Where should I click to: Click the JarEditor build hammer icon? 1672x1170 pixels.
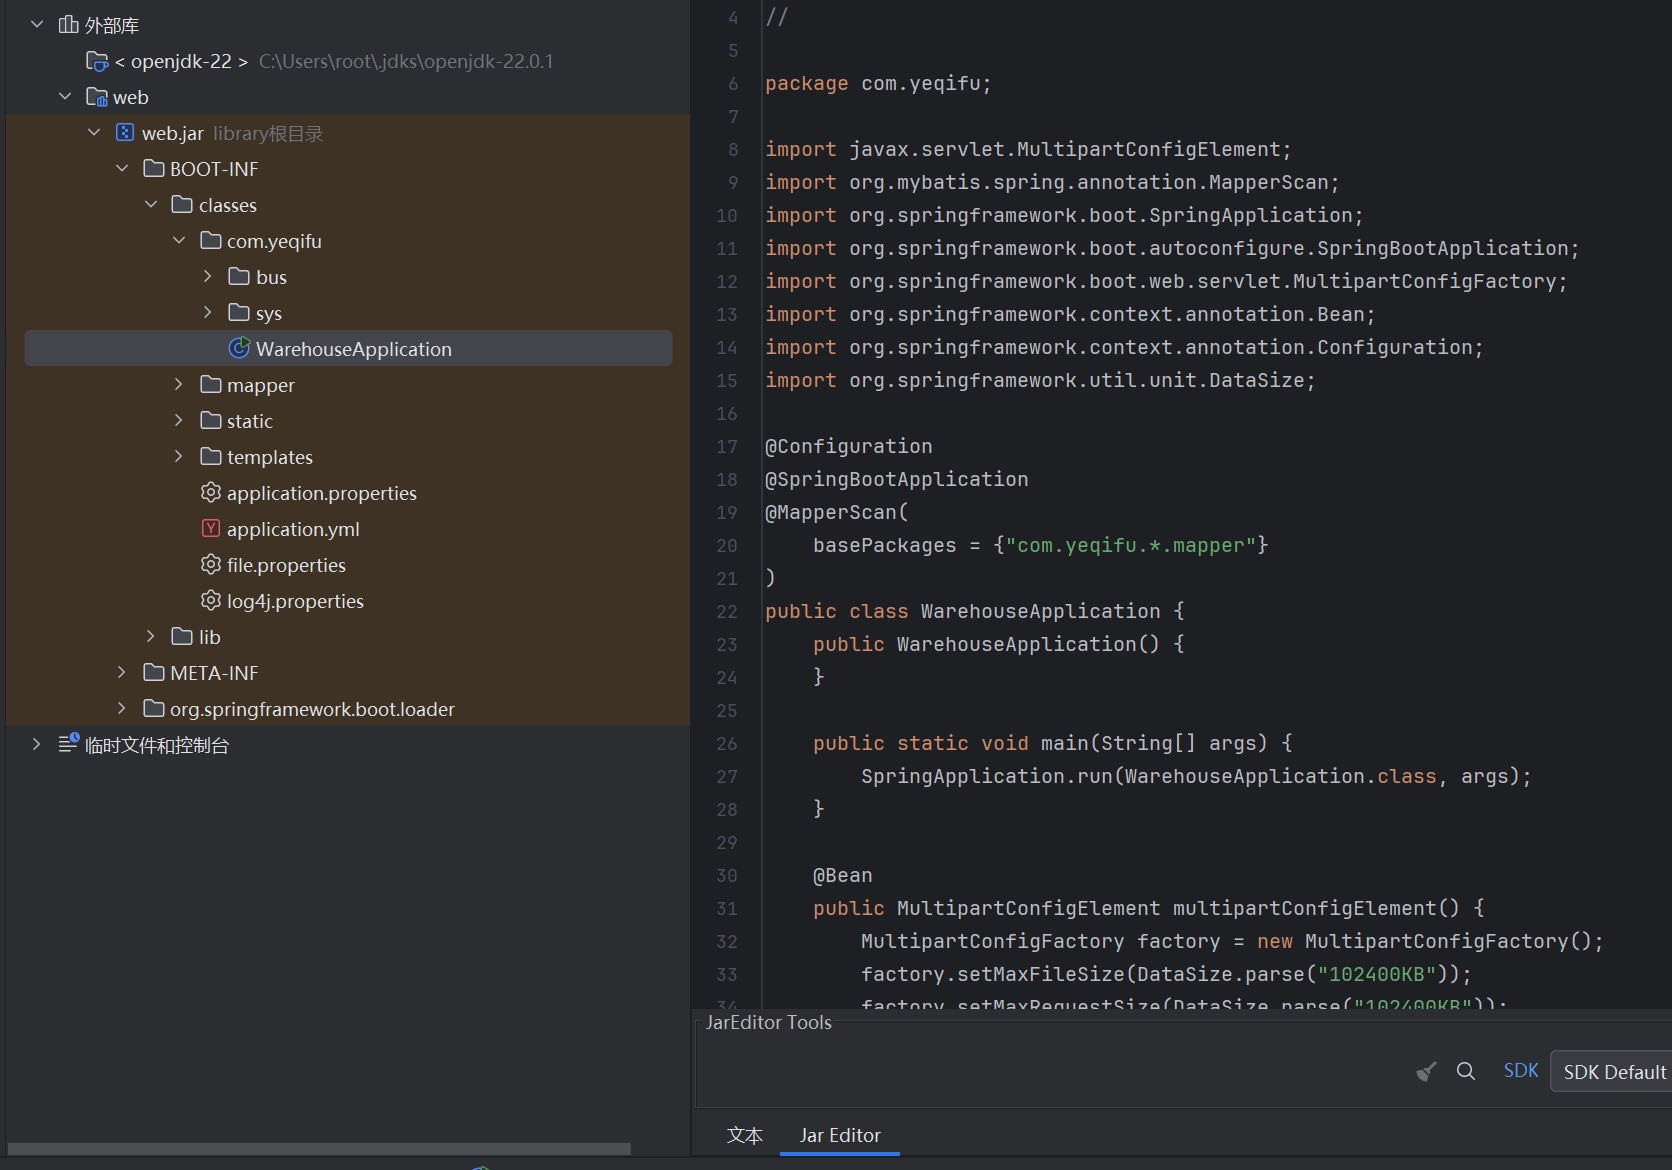(x=1427, y=1071)
